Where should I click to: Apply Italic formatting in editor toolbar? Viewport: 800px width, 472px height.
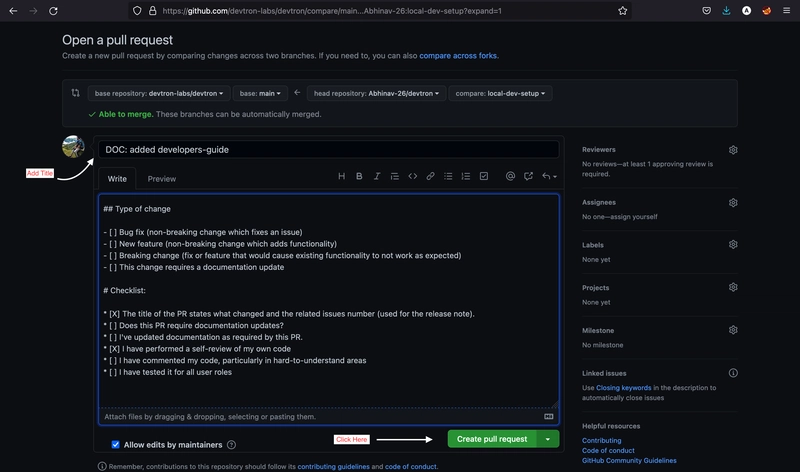point(377,176)
